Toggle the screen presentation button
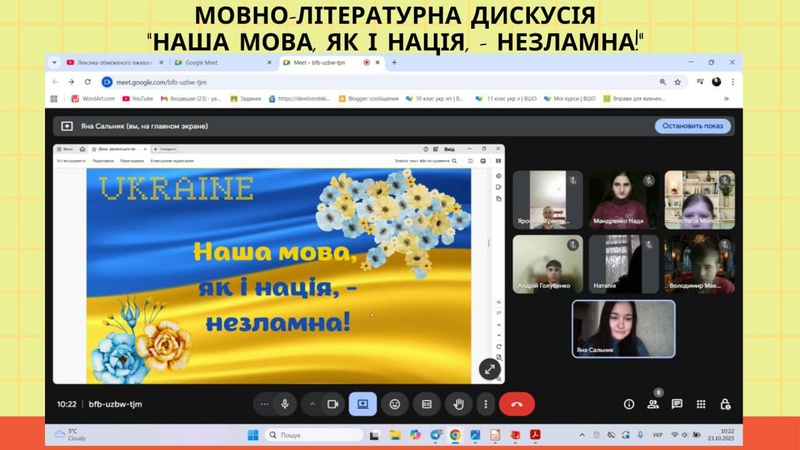The height and width of the screenshot is (450, 800). pyautogui.click(x=362, y=404)
